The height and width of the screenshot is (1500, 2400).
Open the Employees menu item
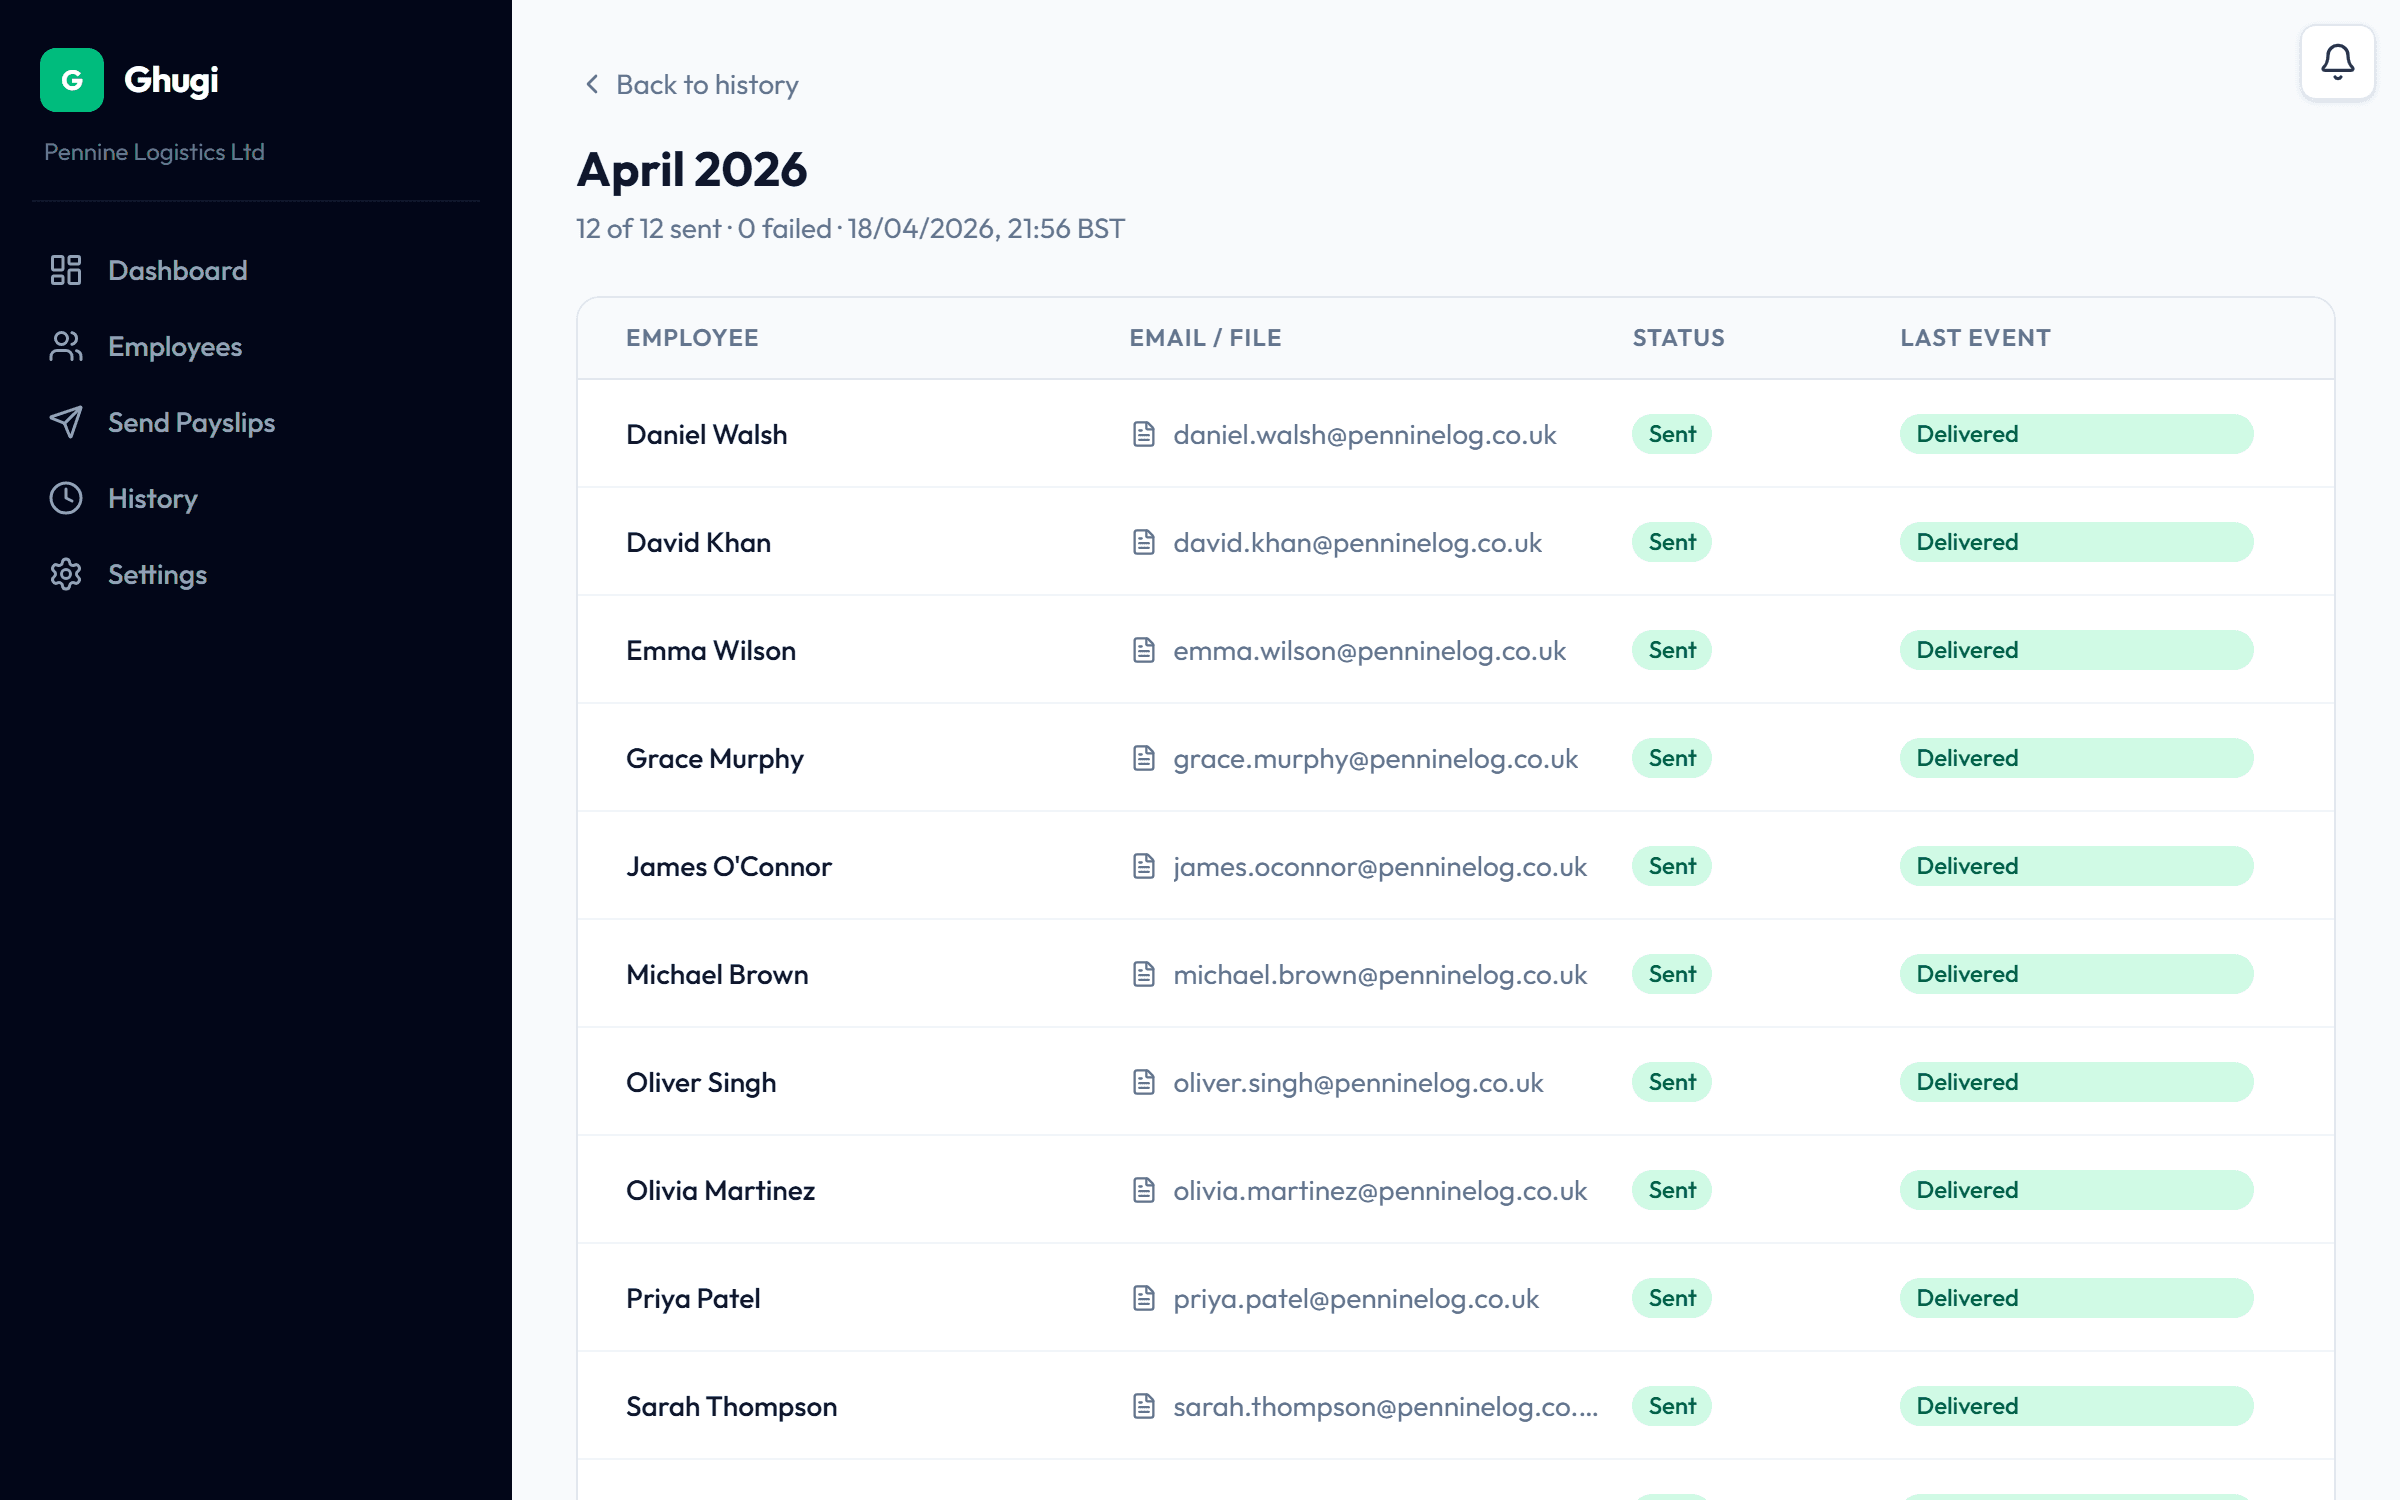pos(175,346)
